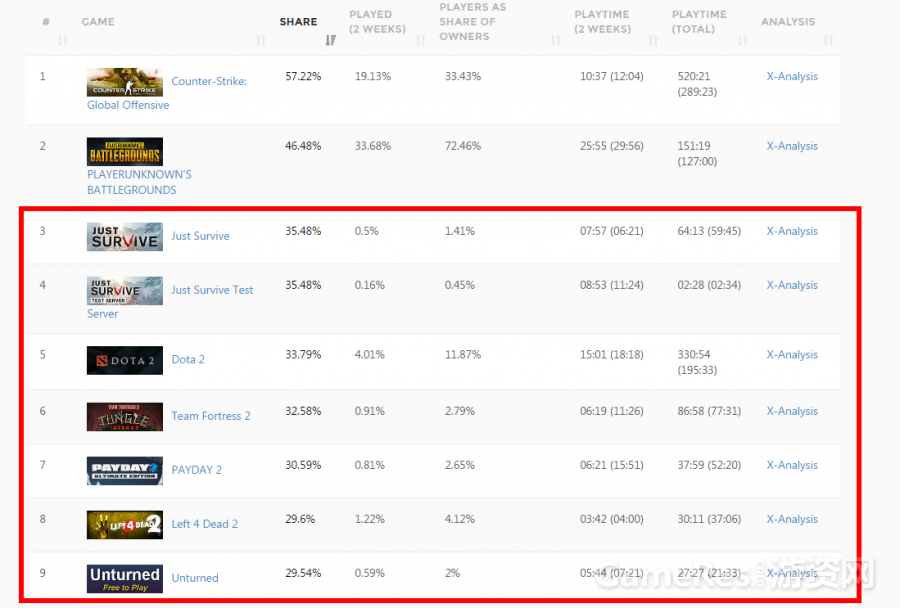The width and height of the screenshot is (900, 608).
Task: Click the Team Fortress 2 thumbnail
Action: coord(124,417)
